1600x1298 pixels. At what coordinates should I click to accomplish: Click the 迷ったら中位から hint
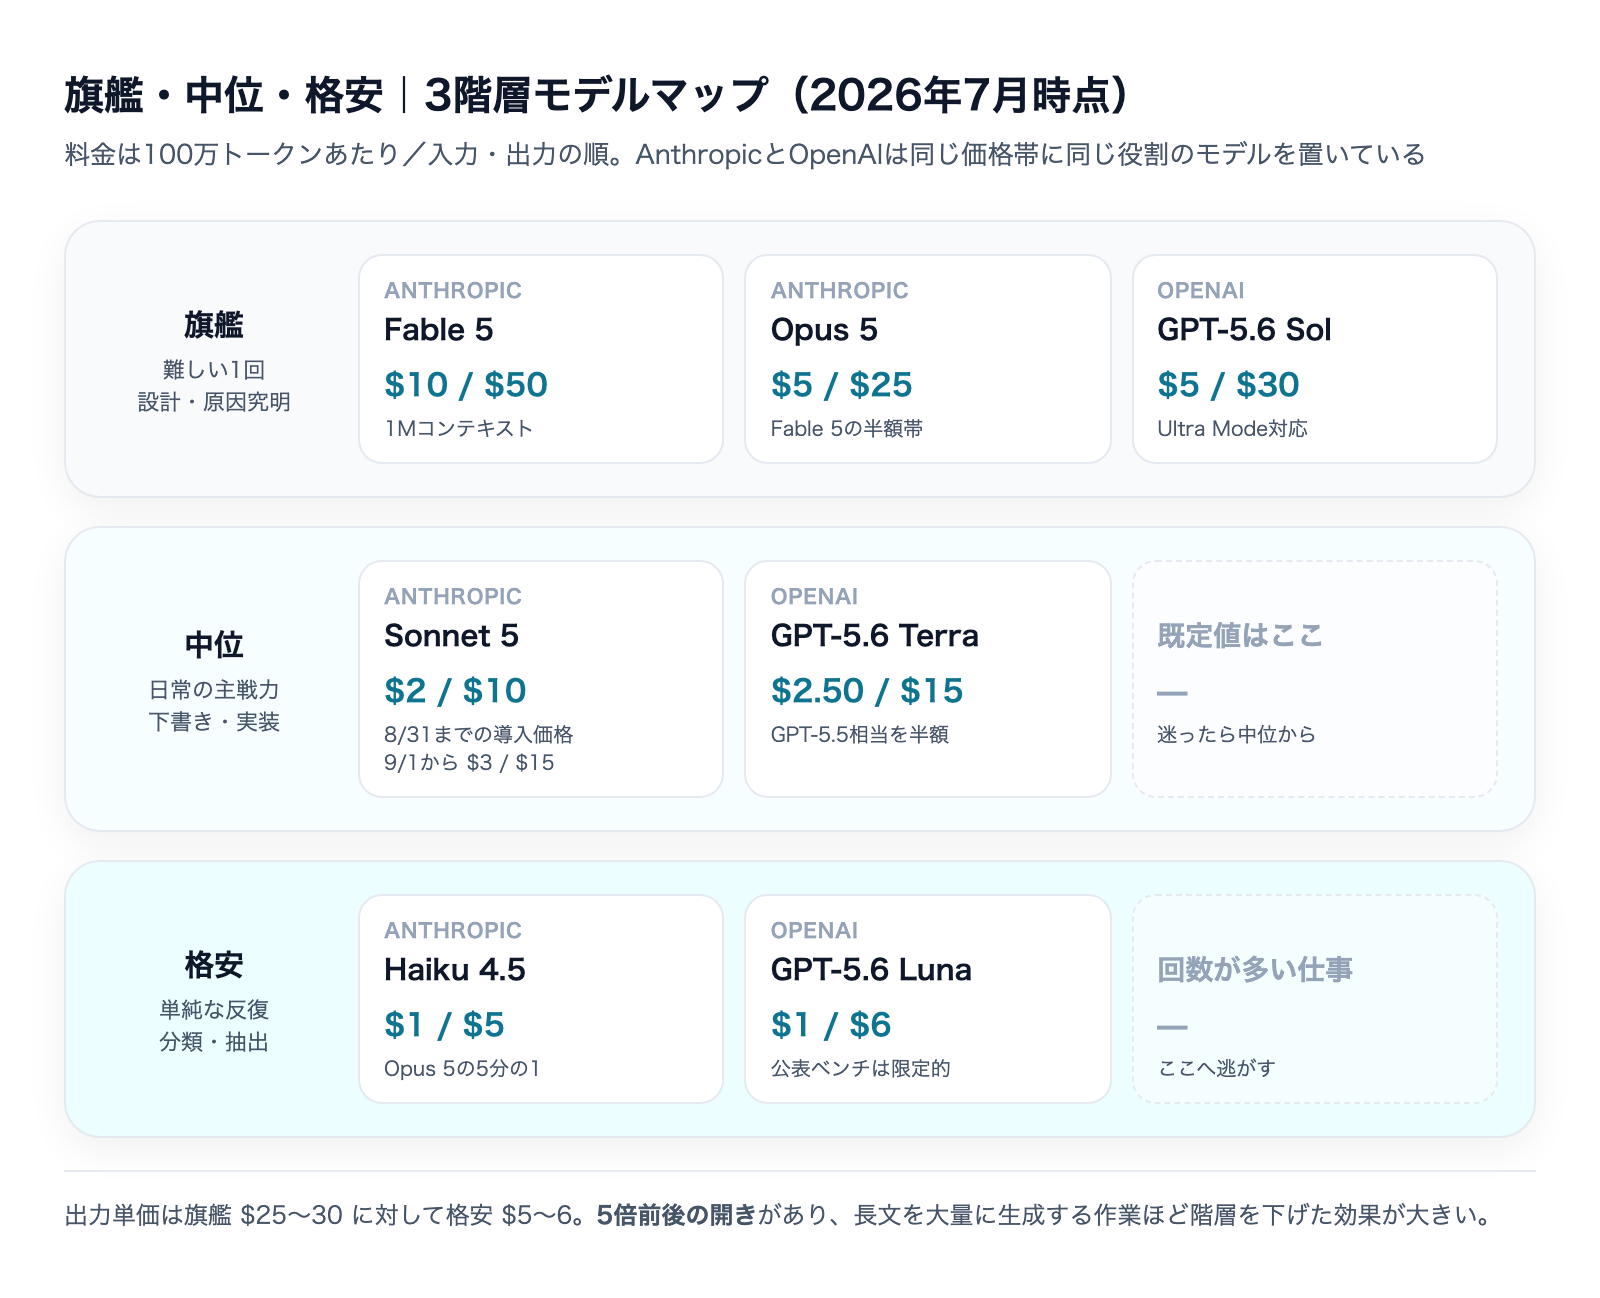1236,734
